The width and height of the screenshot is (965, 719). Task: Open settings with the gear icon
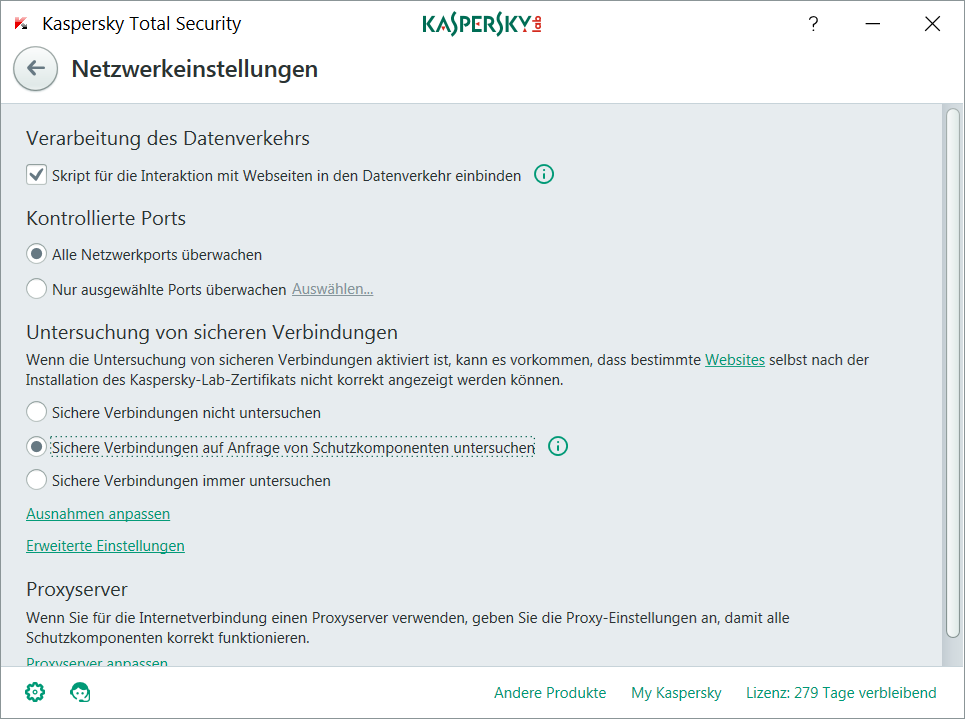pos(35,692)
